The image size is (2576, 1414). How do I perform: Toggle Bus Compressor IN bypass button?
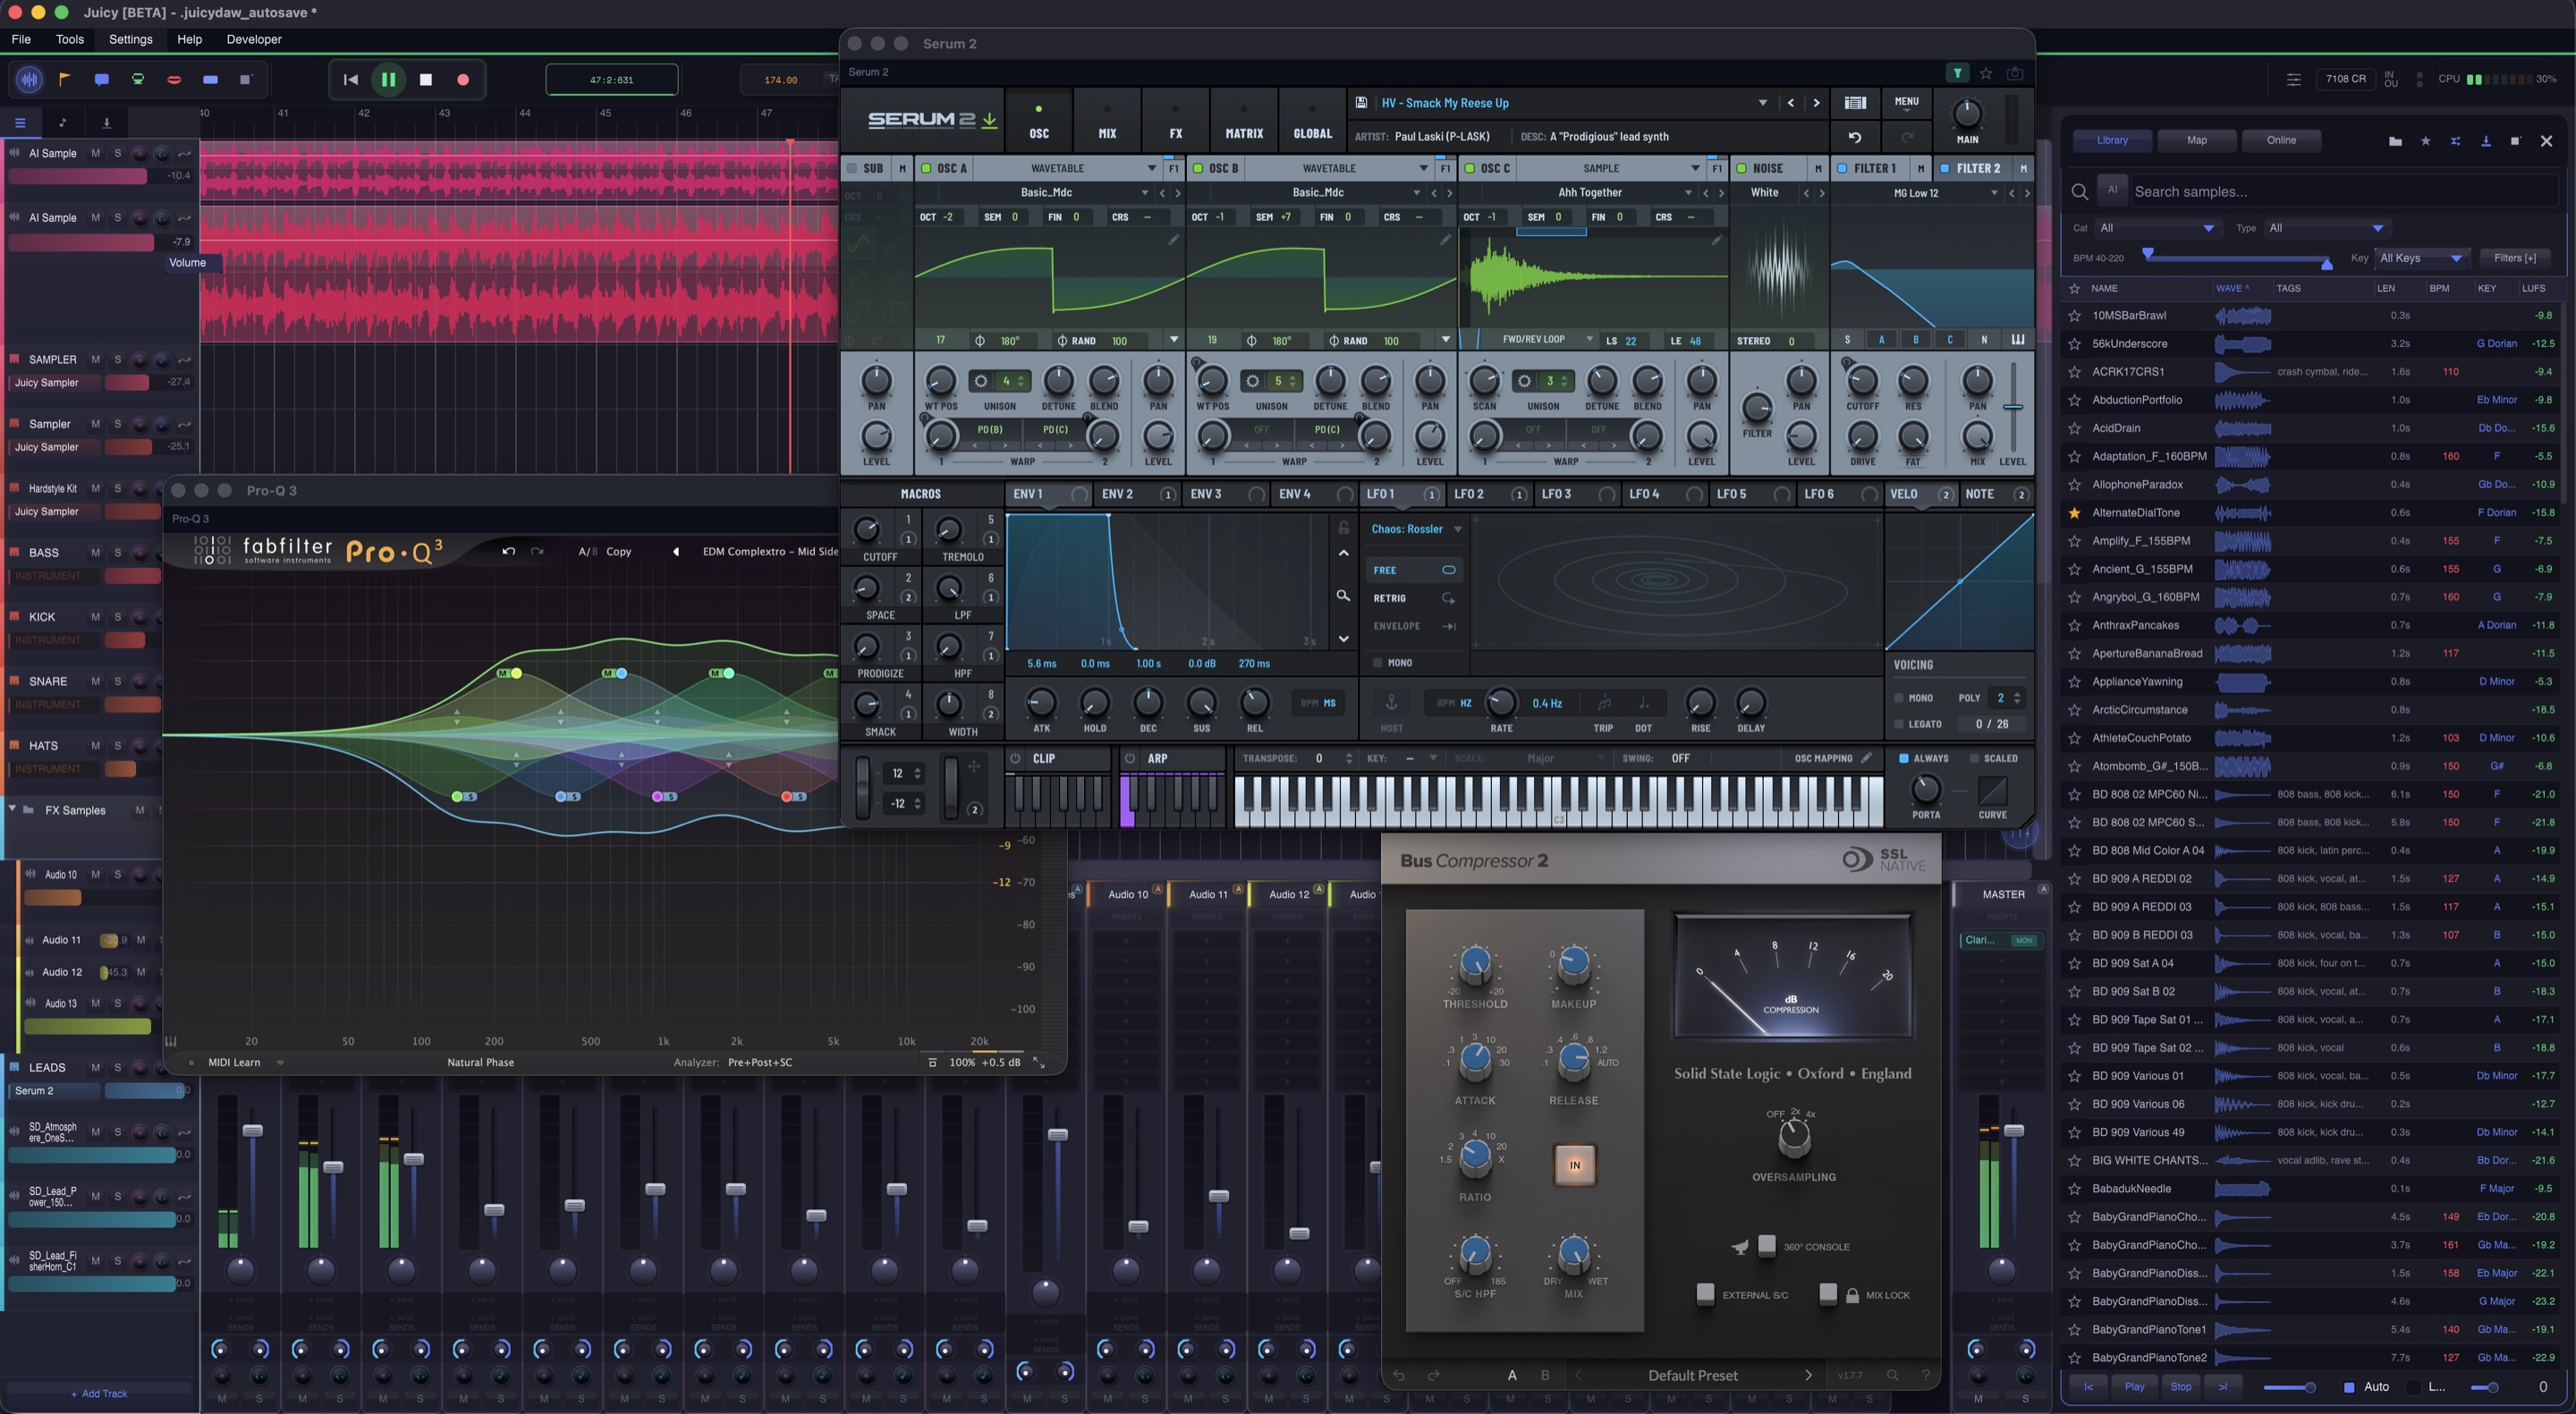pos(1574,1165)
